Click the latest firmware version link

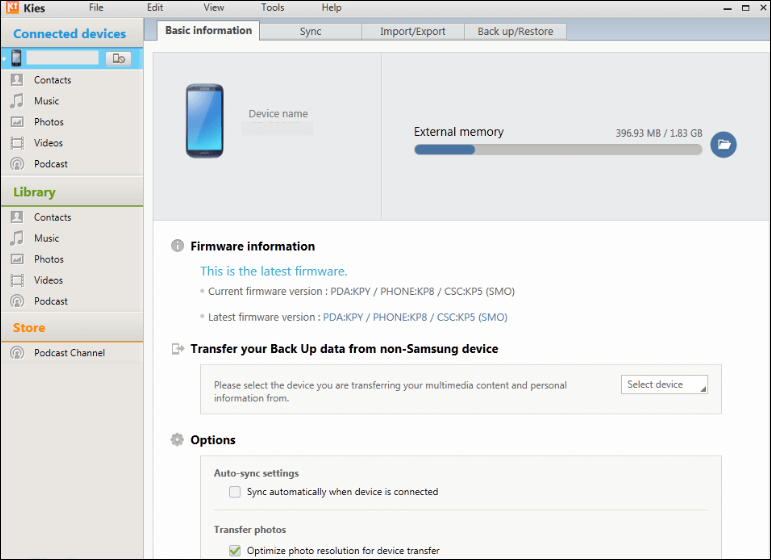[x=415, y=317]
